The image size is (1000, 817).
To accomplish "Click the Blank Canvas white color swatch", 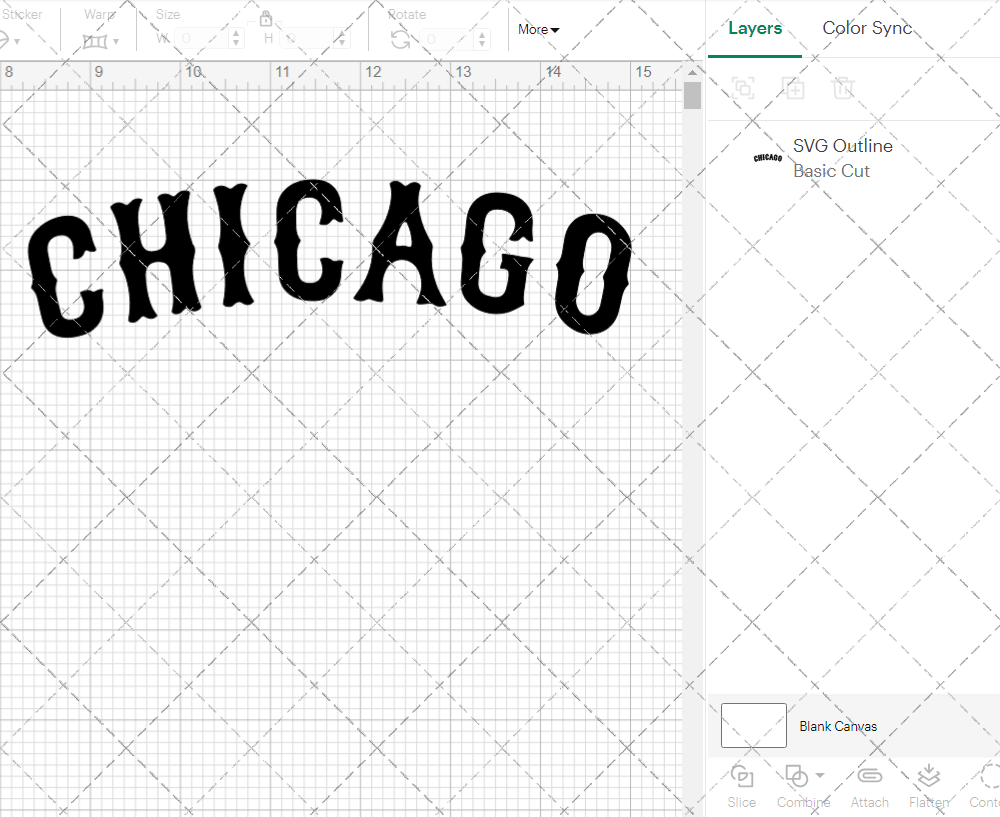I will [x=753, y=725].
